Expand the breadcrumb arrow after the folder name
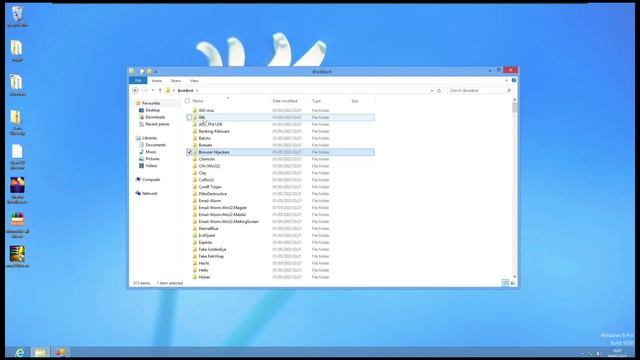Viewport: 640px width, 360px height. point(197,91)
